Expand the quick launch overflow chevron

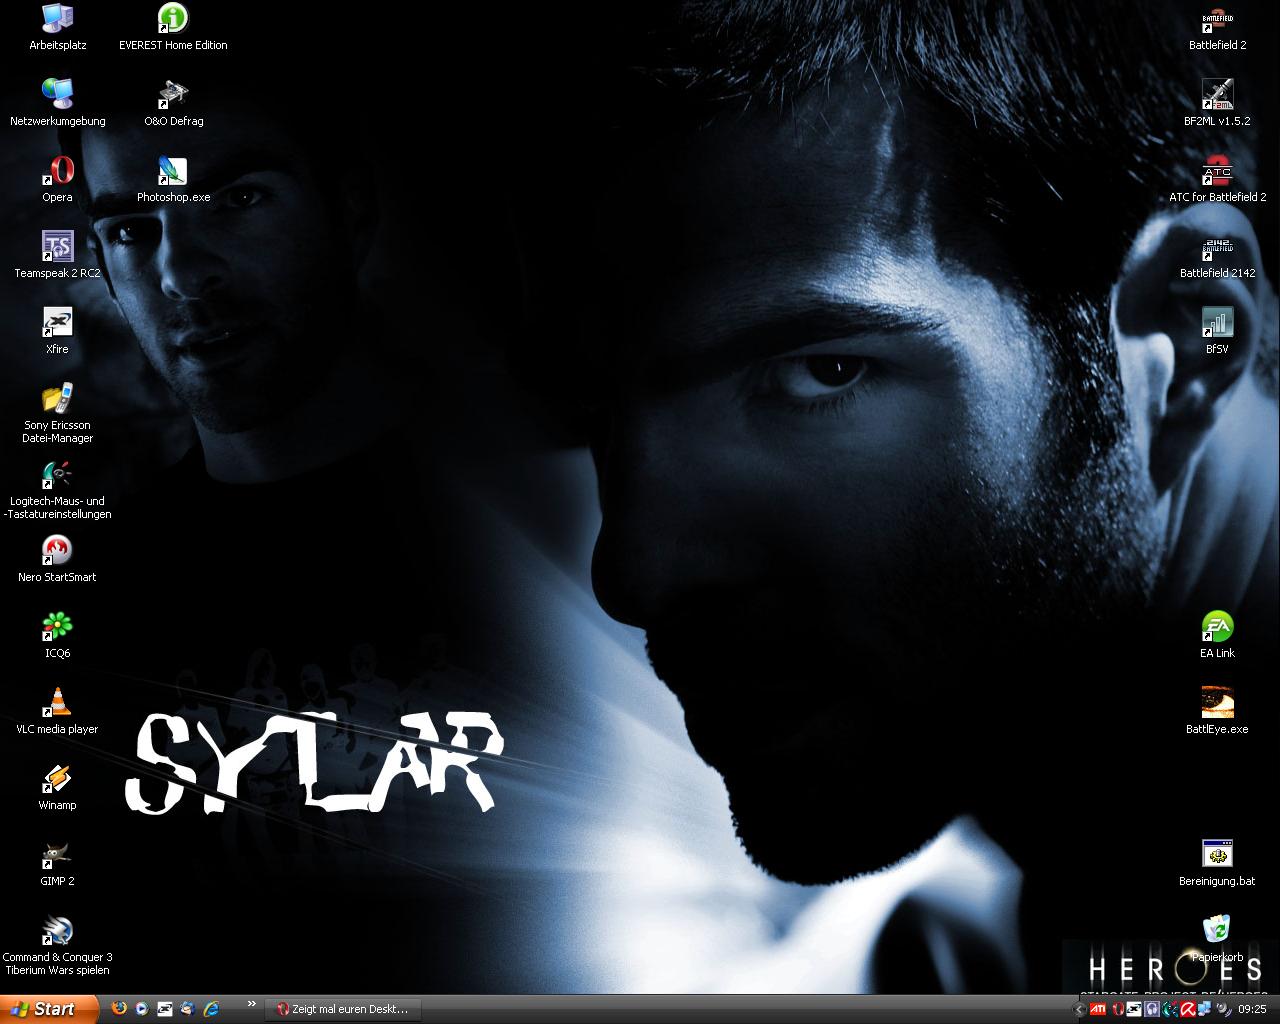[x=251, y=1004]
